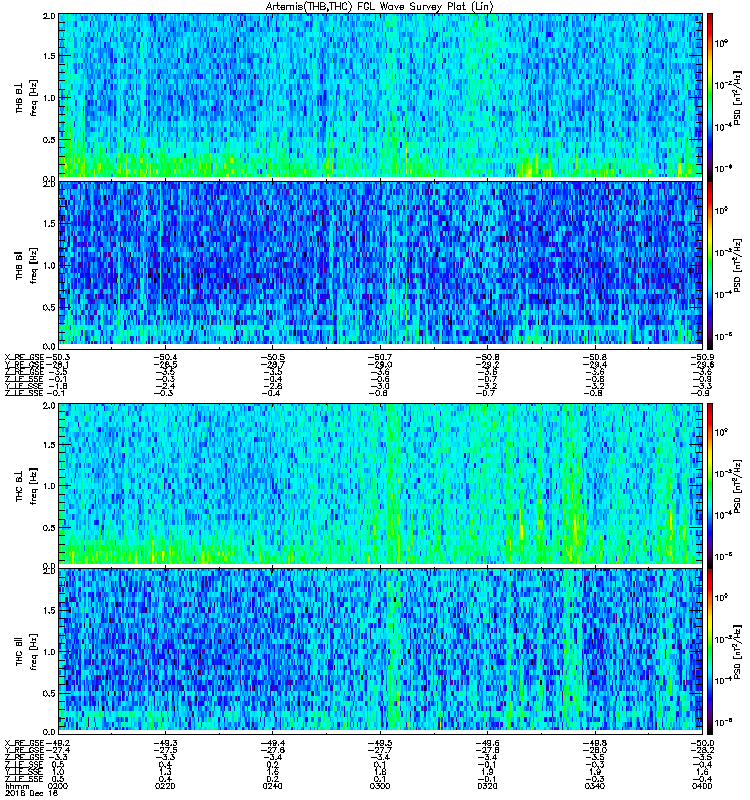Click the 1.5 tick on THB B⊥ axis
The image size is (750, 800).
tap(49, 56)
